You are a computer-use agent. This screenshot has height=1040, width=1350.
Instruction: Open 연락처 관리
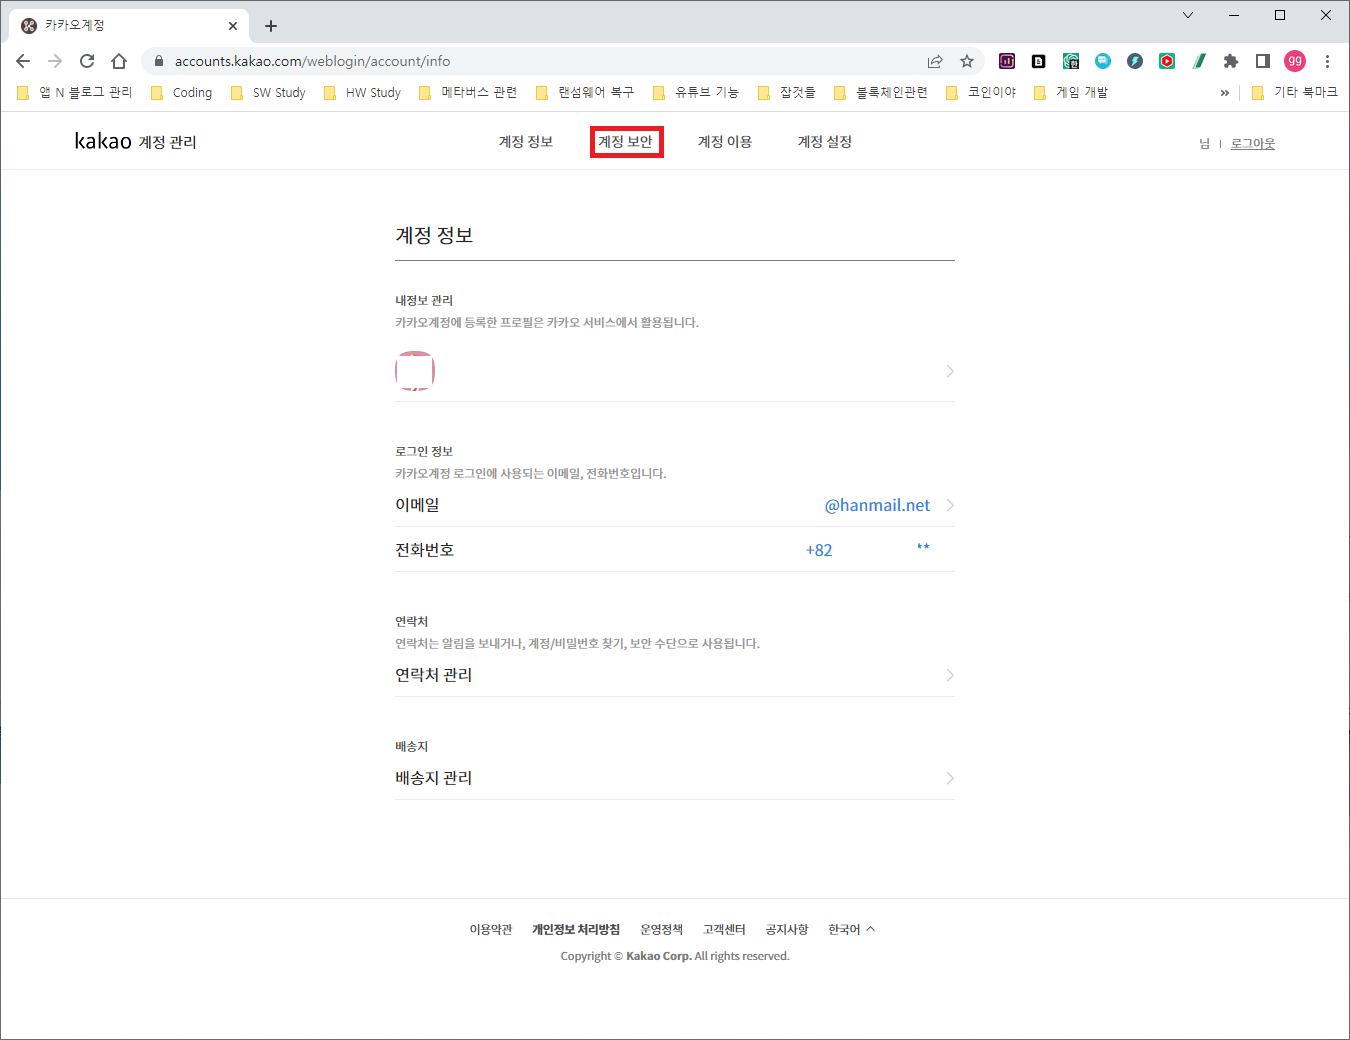(675, 675)
